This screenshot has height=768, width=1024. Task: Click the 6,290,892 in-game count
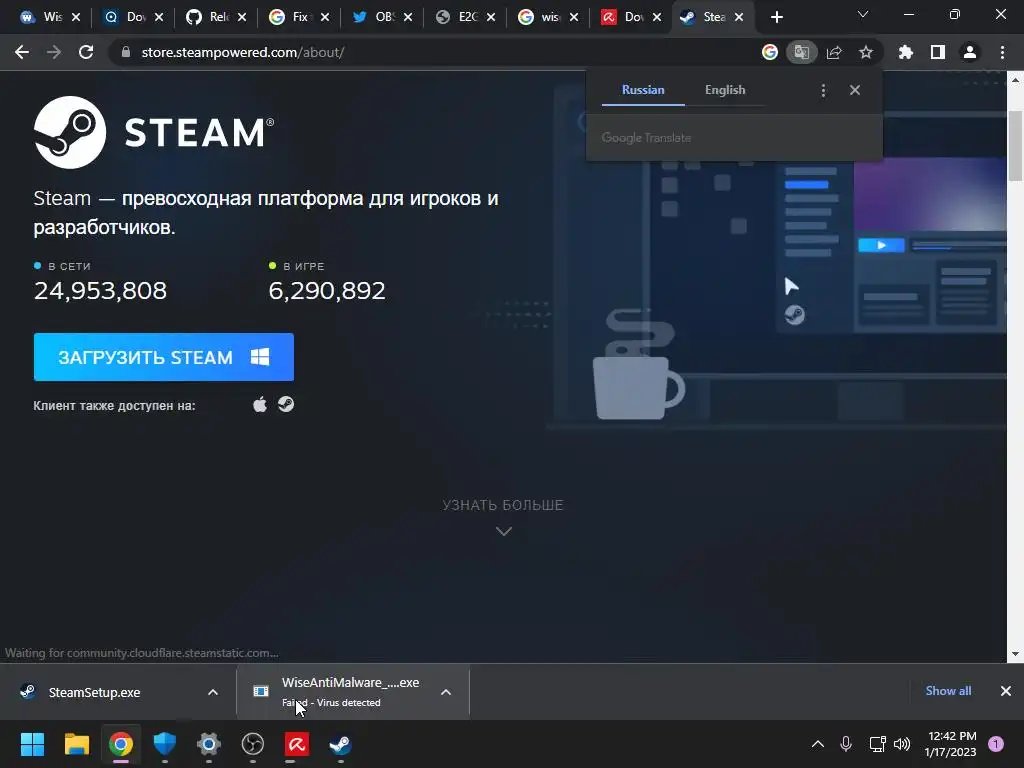coord(327,291)
